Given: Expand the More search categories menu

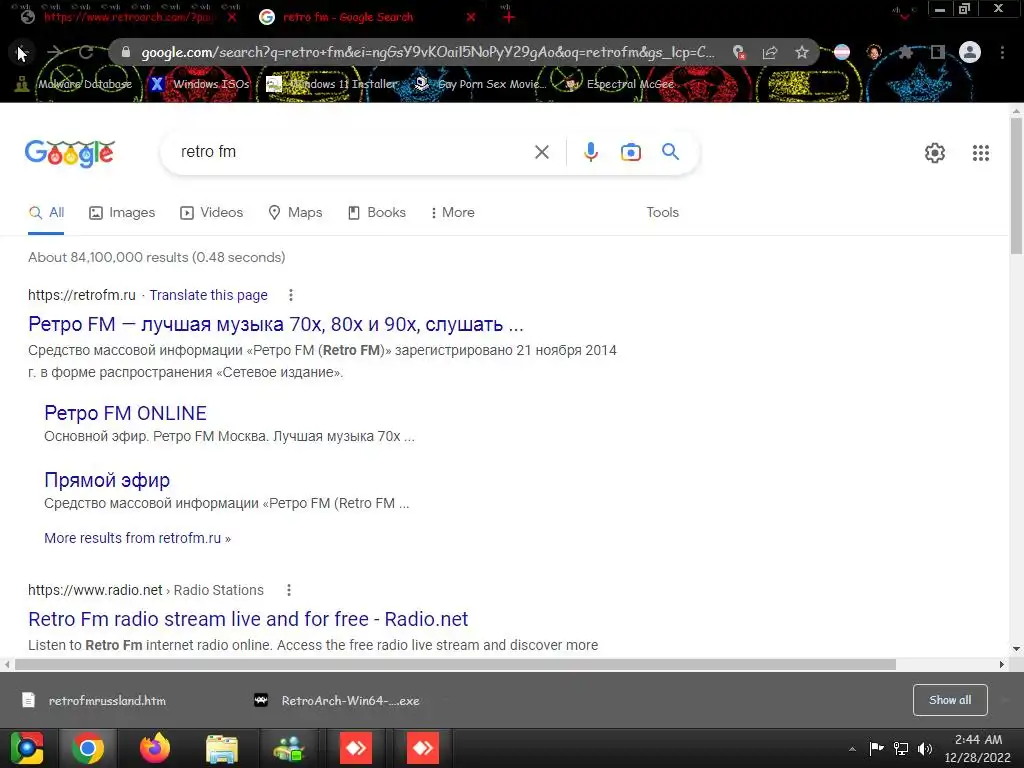Looking at the screenshot, I should pos(453,213).
